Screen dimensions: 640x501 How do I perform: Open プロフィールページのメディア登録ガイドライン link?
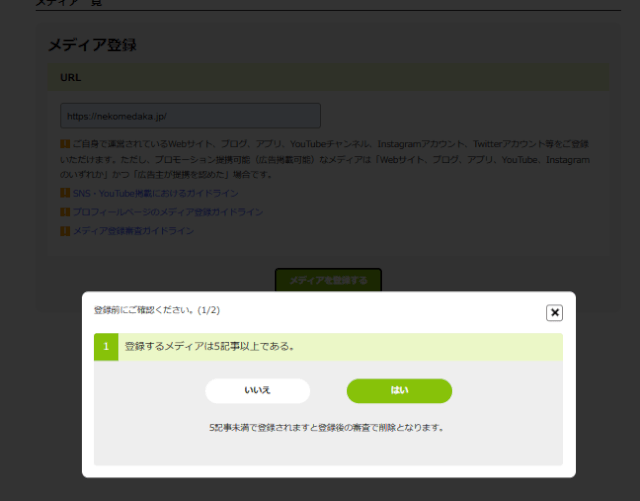pos(167,212)
